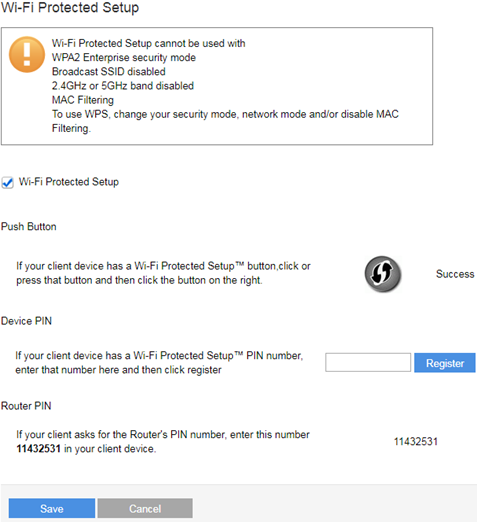
Task: Click the Register button
Action: (445, 363)
